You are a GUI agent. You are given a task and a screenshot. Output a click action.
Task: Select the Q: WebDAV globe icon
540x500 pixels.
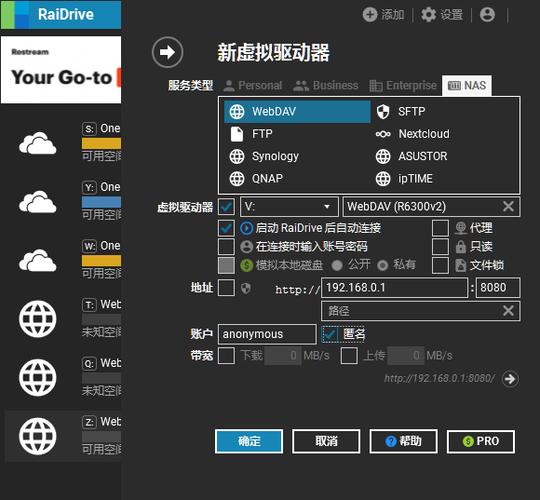(x=38, y=377)
